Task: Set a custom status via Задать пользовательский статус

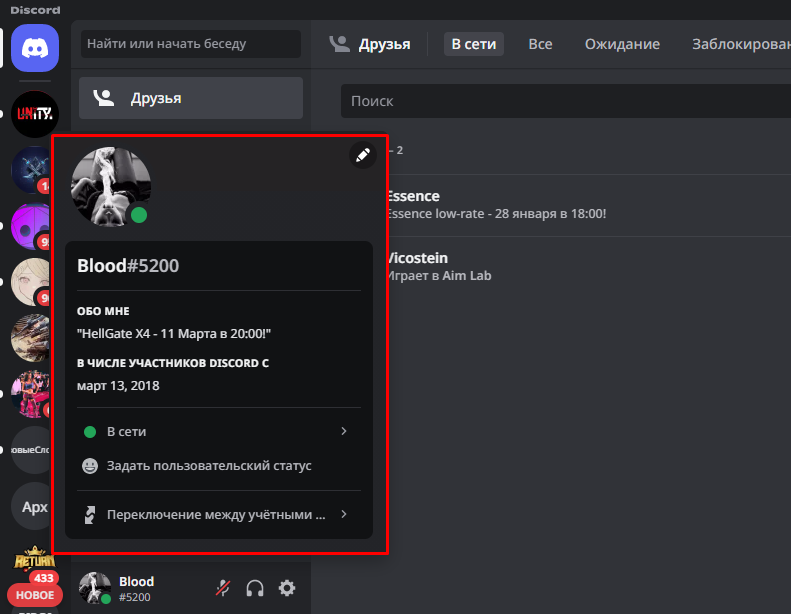Action: (x=218, y=466)
